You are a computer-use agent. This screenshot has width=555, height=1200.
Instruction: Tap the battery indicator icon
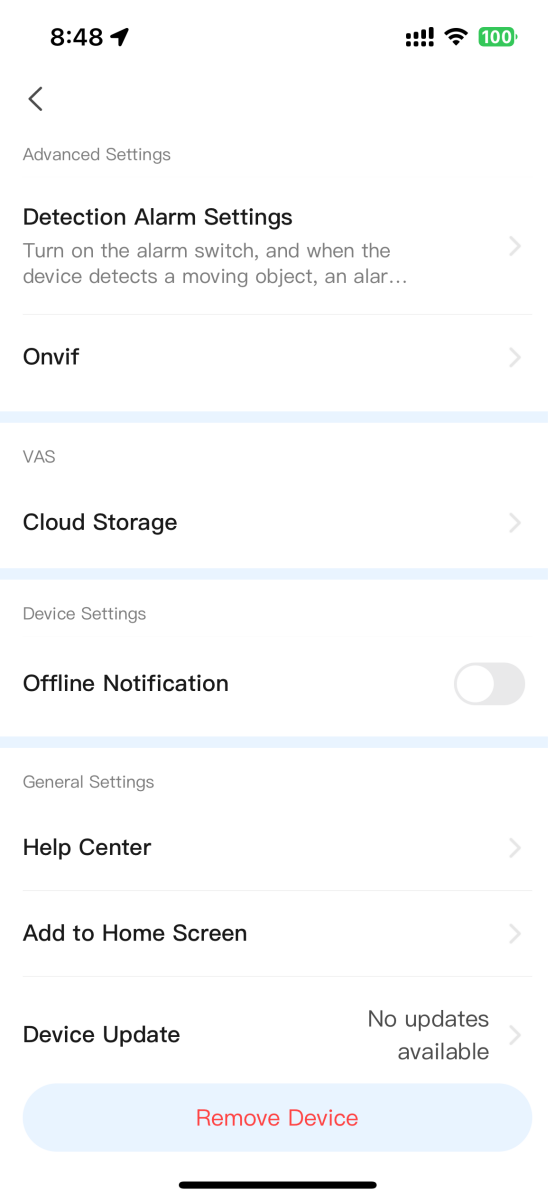click(497, 38)
